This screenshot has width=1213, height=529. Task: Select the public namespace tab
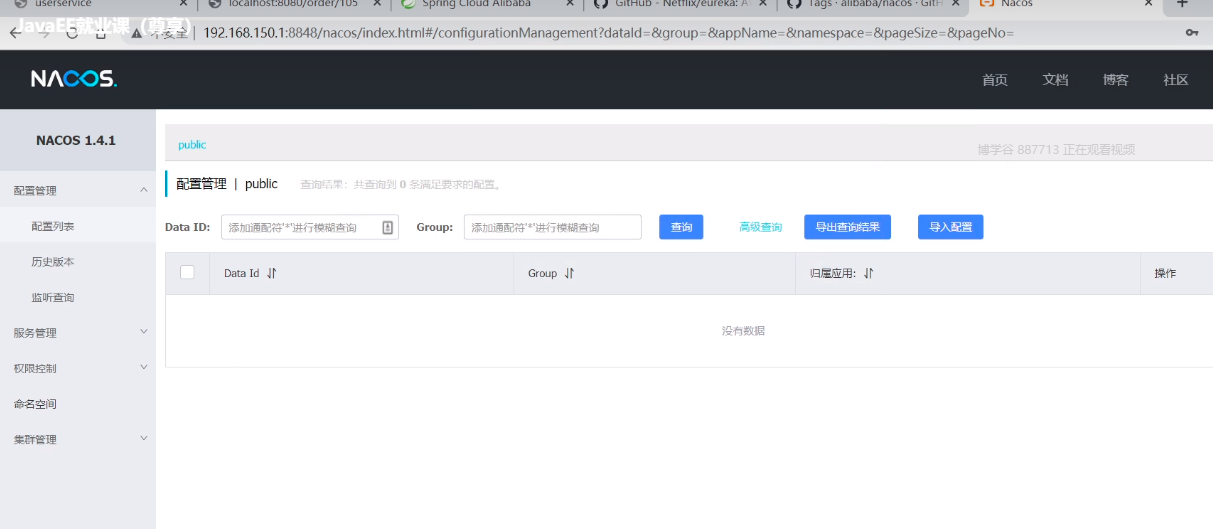[192, 145]
